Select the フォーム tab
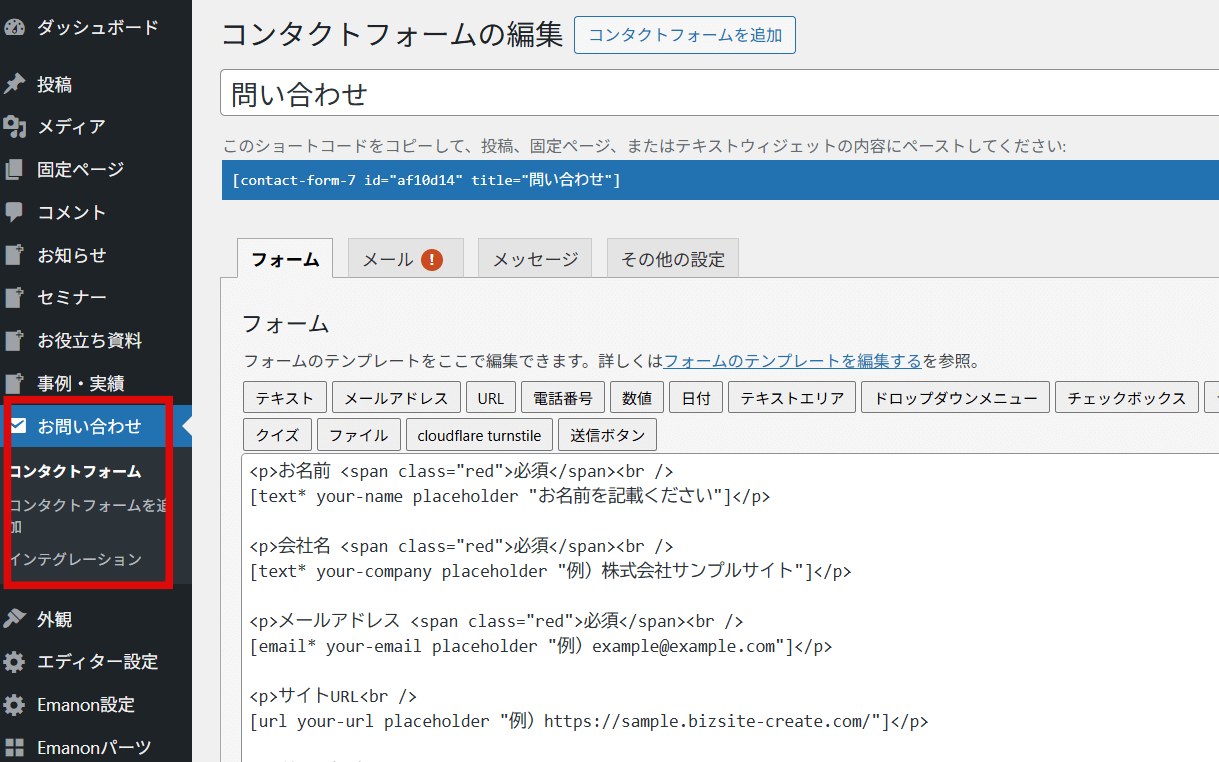This screenshot has width=1219, height=762. point(285,259)
